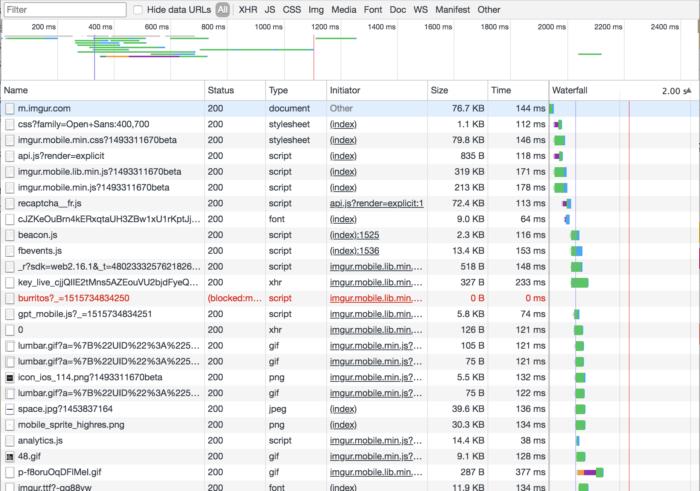Filter requests by Img
700x491 pixels.
(316, 10)
